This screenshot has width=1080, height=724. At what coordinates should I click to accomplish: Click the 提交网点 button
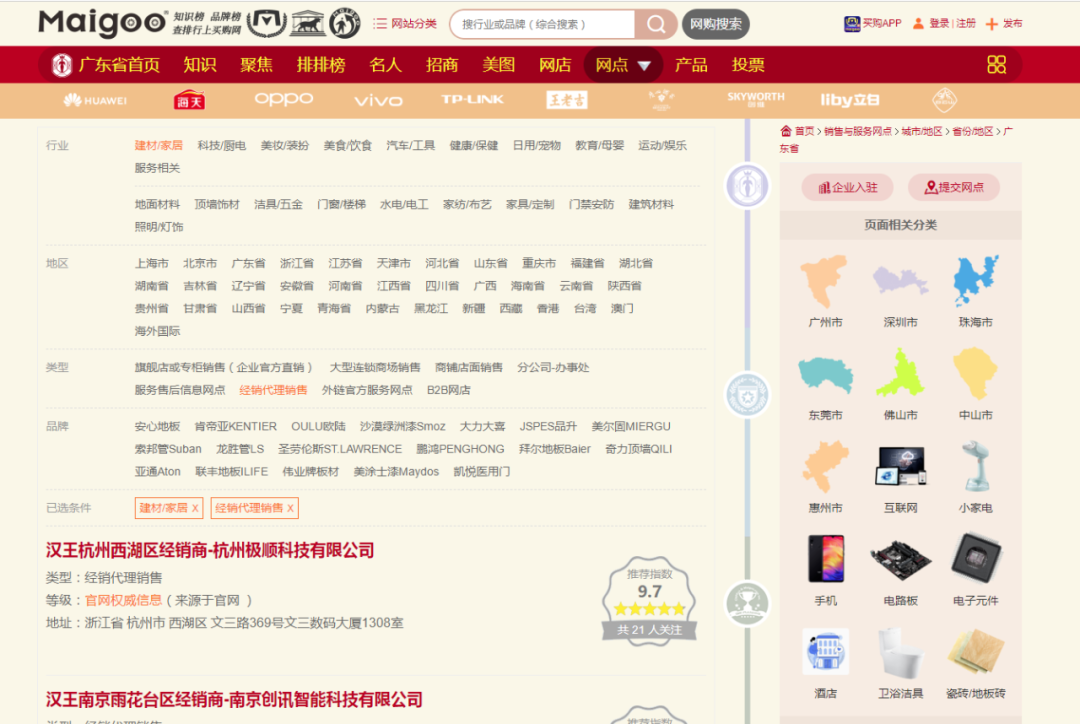pyautogui.click(x=954, y=187)
